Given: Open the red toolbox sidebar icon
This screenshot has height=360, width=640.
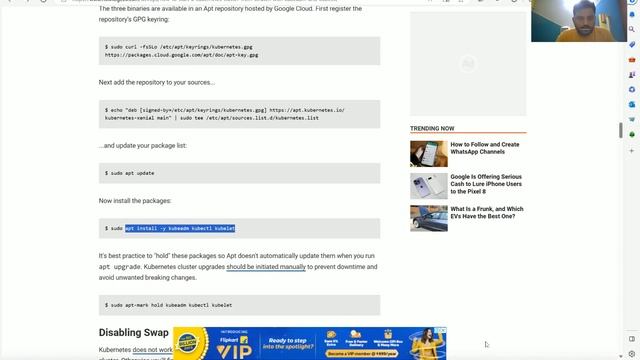Looking at the screenshot, I should click(632, 60).
